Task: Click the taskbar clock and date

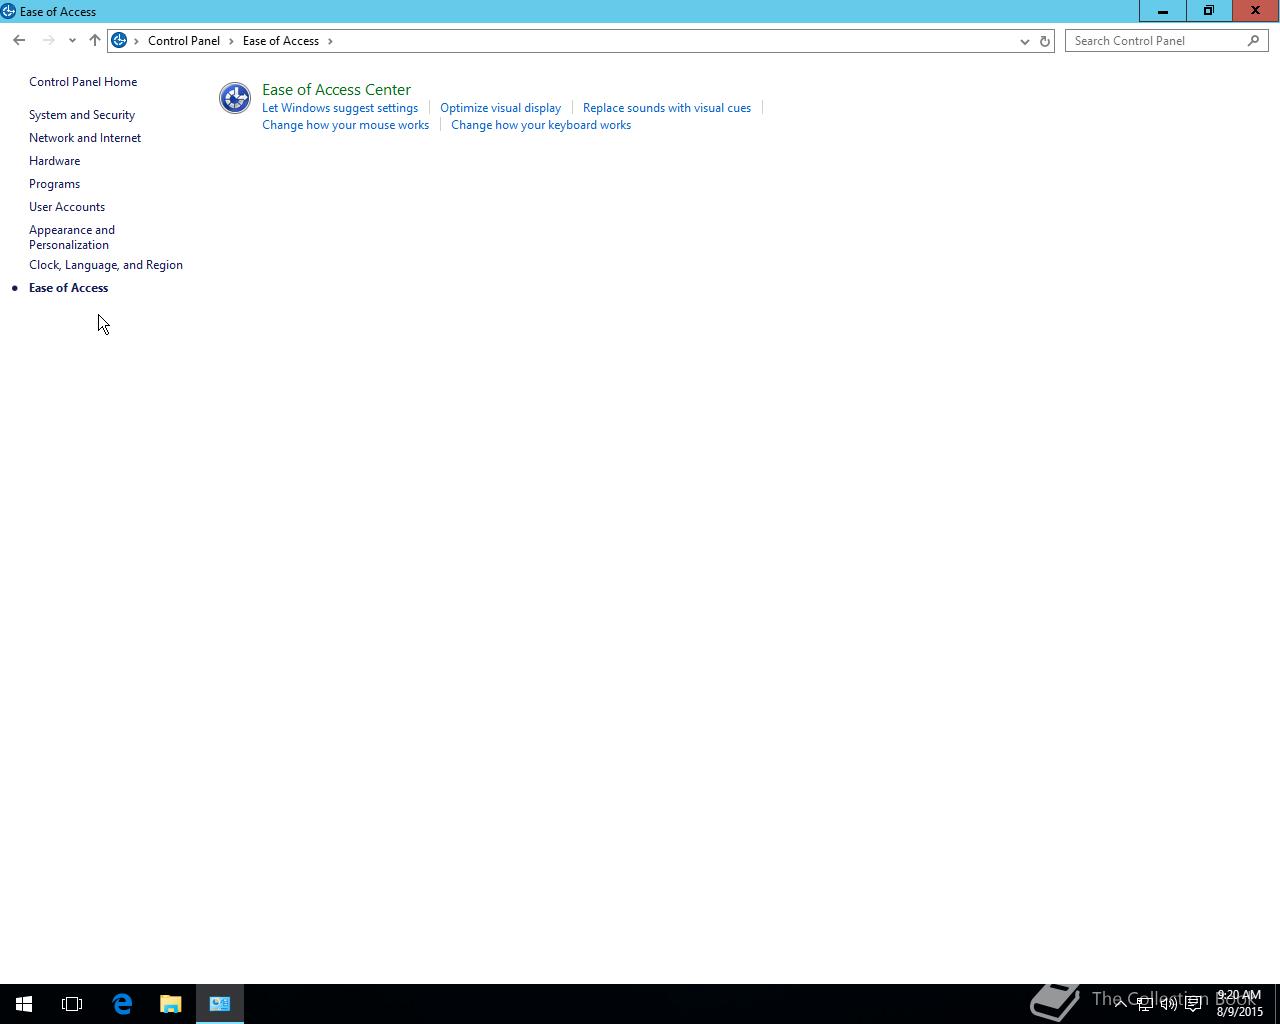Action: pyautogui.click(x=1239, y=1004)
